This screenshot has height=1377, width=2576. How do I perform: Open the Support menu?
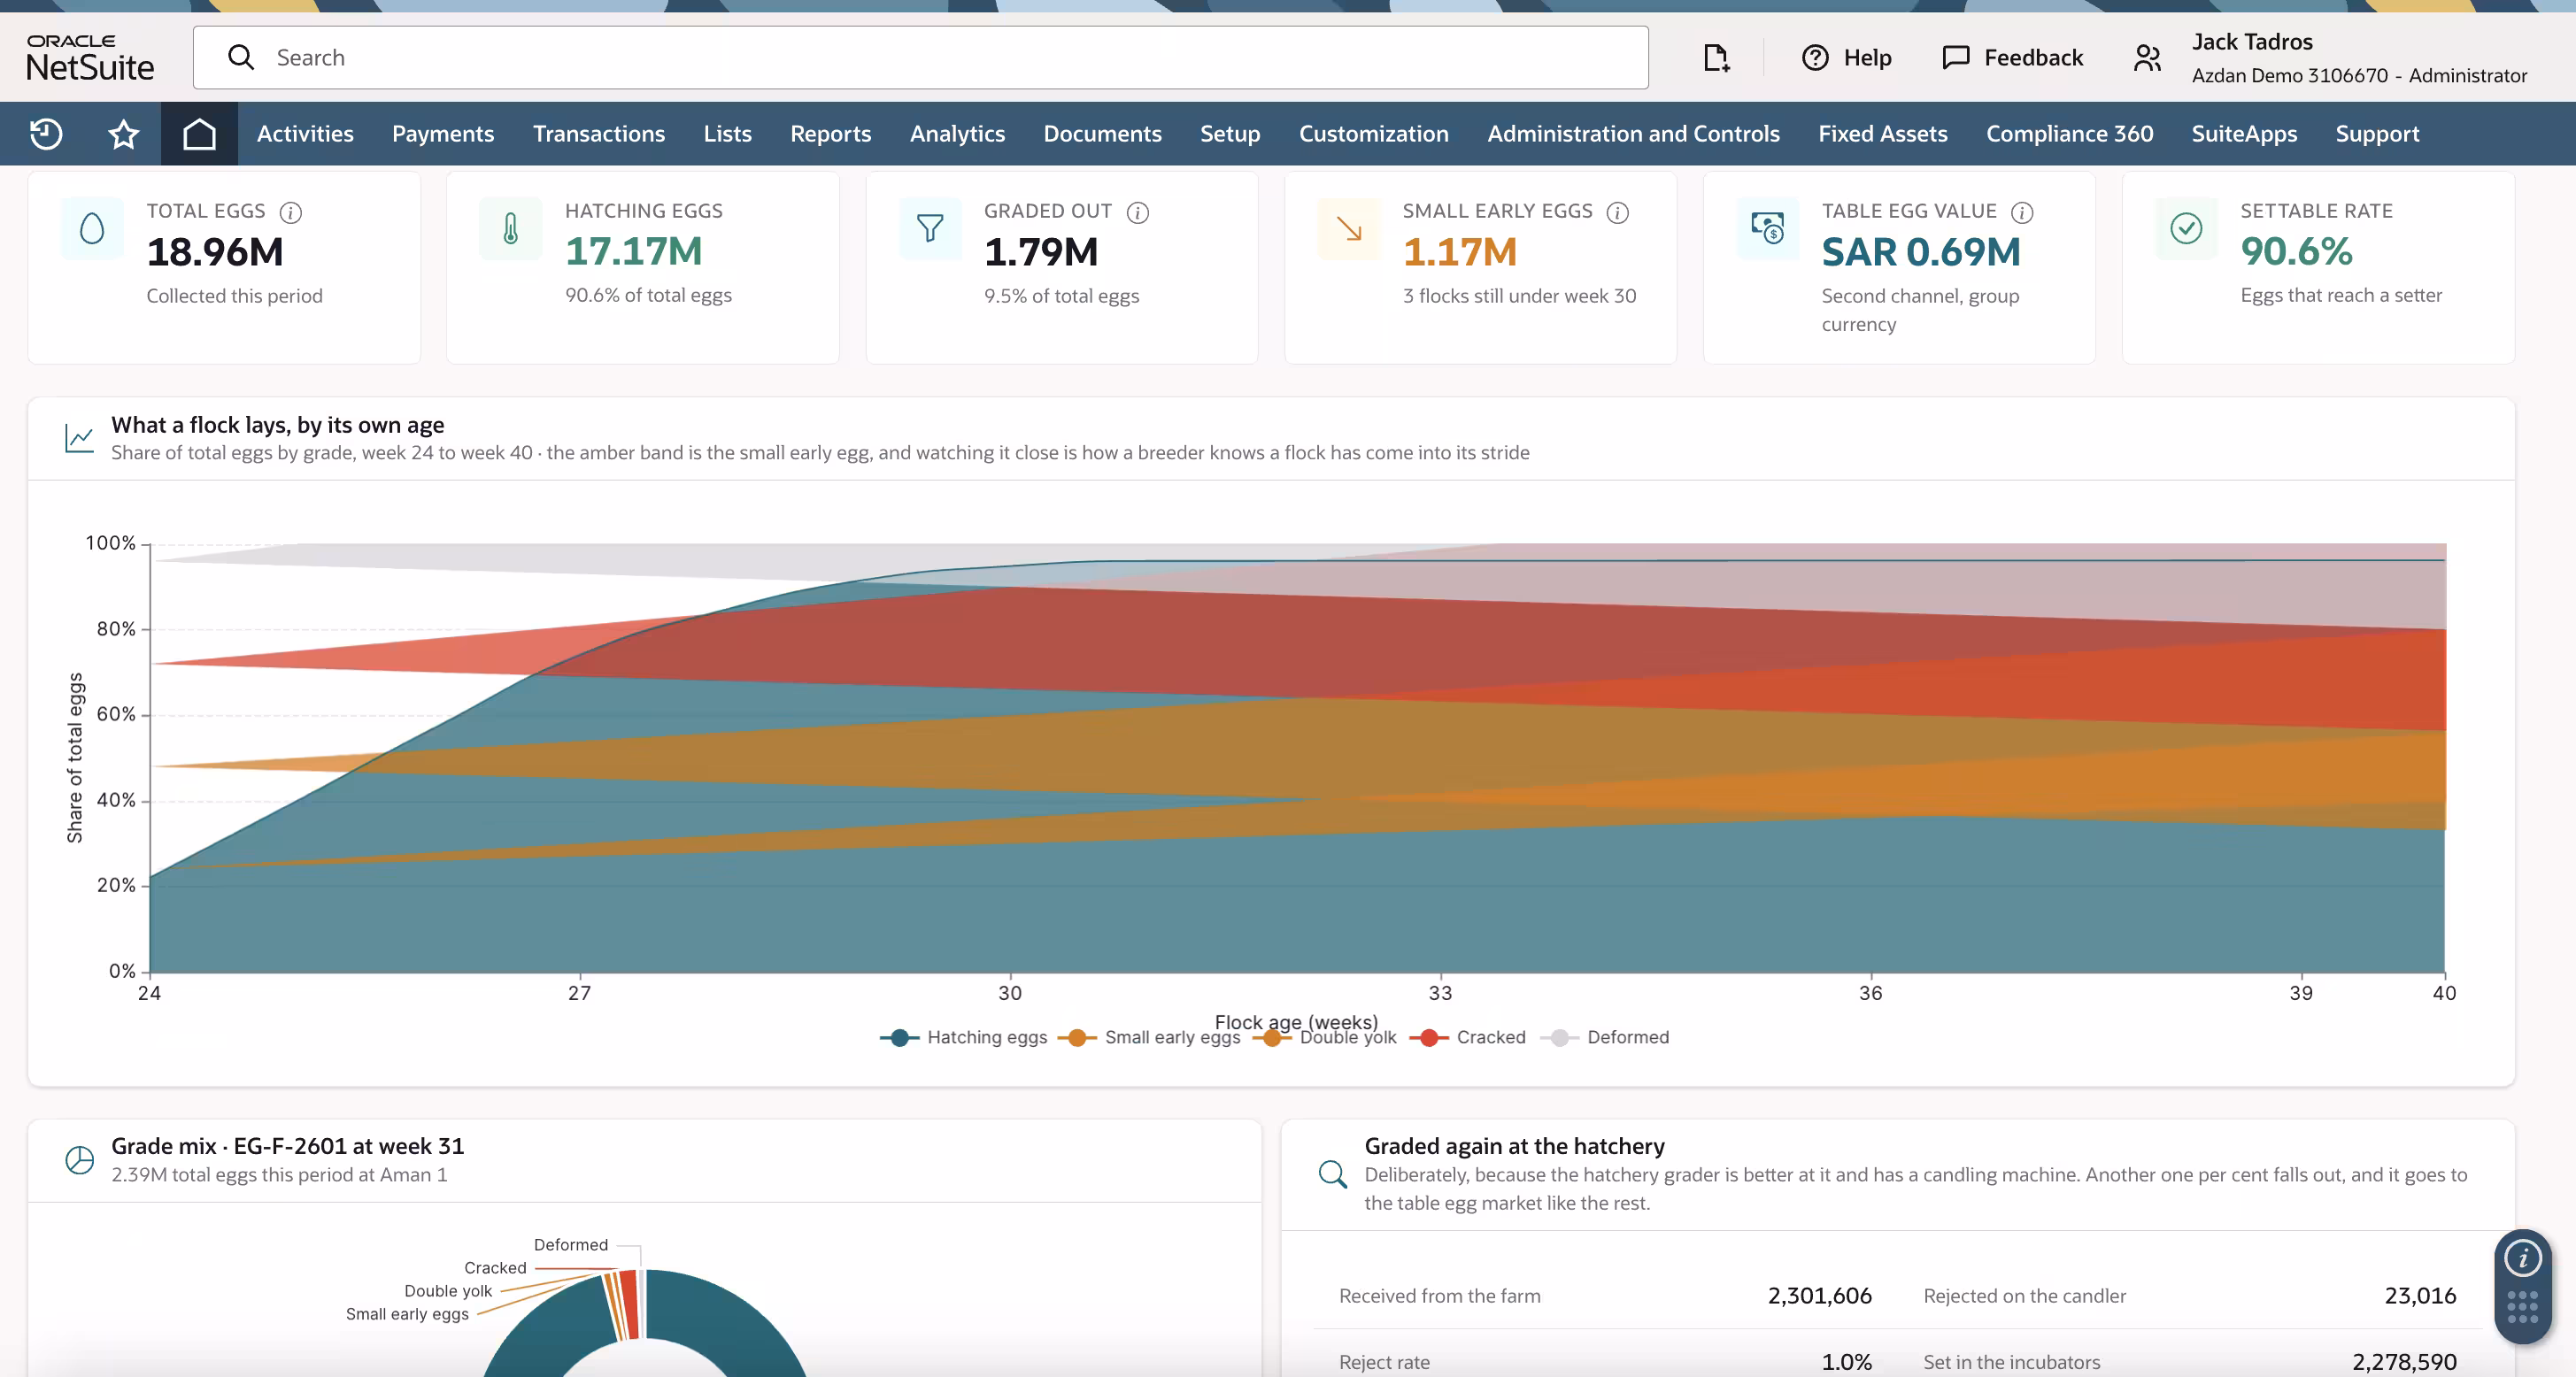pyautogui.click(x=2377, y=133)
